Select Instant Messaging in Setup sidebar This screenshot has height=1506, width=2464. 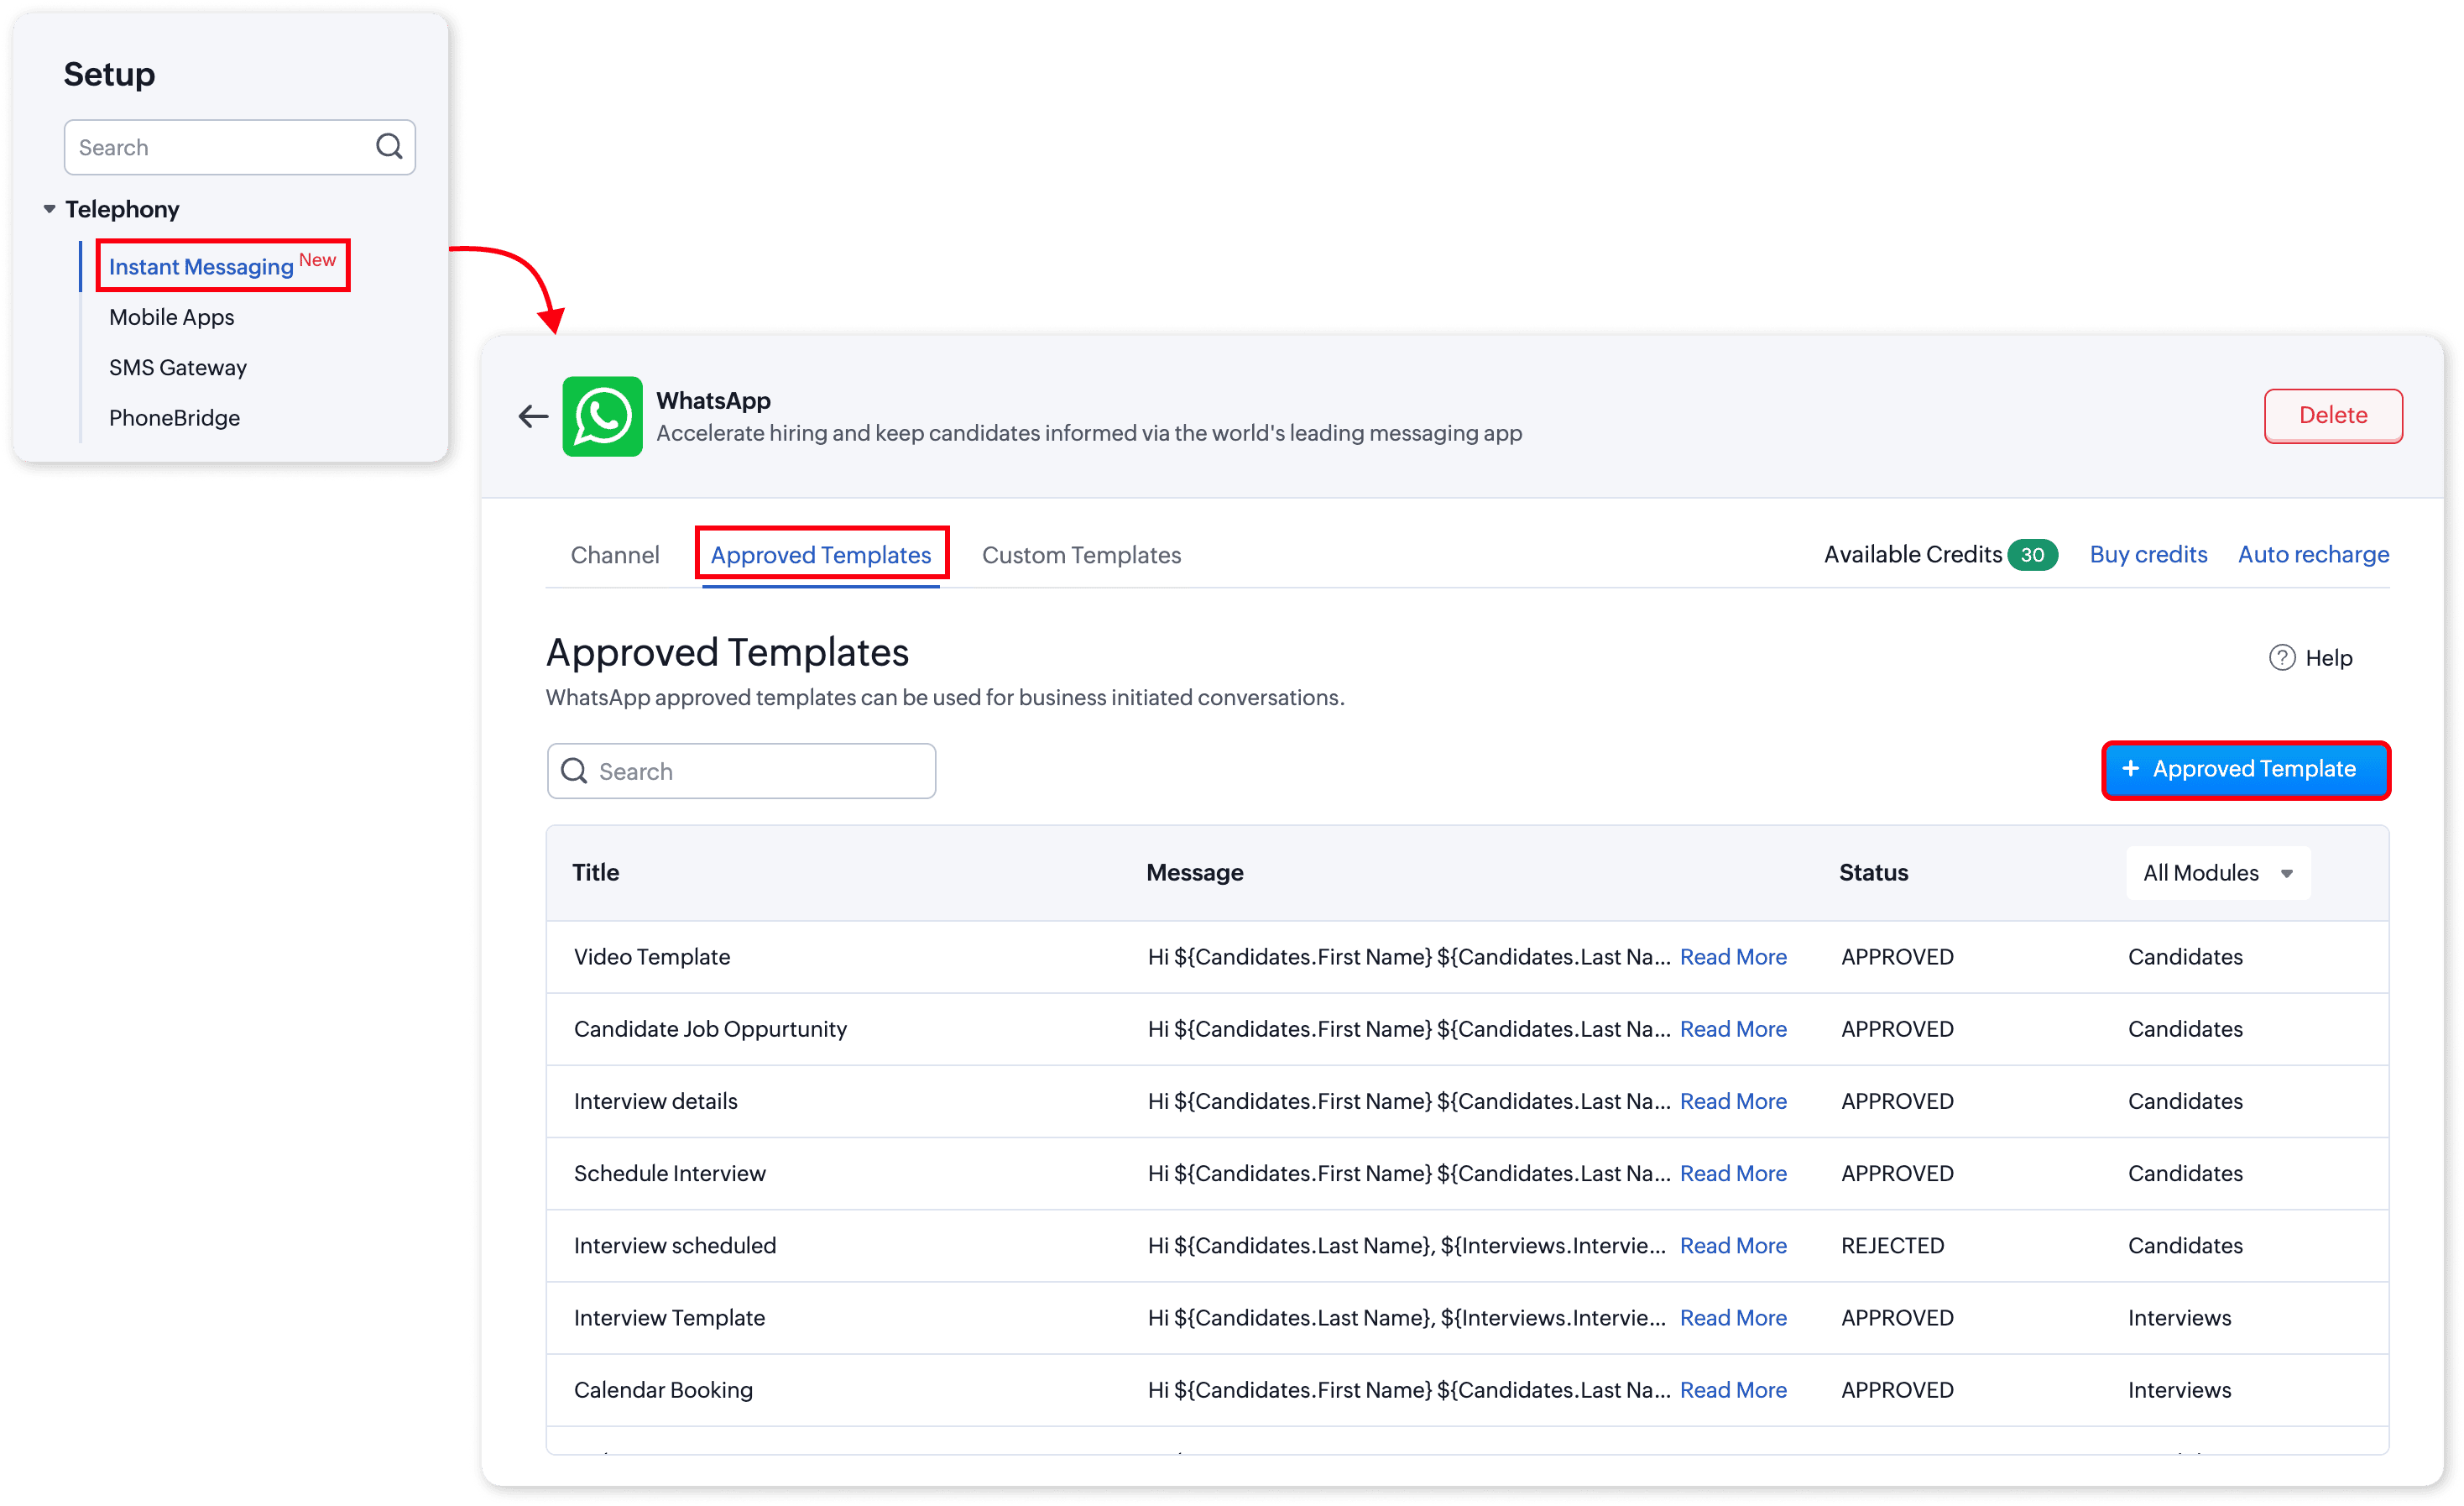coord(201,267)
